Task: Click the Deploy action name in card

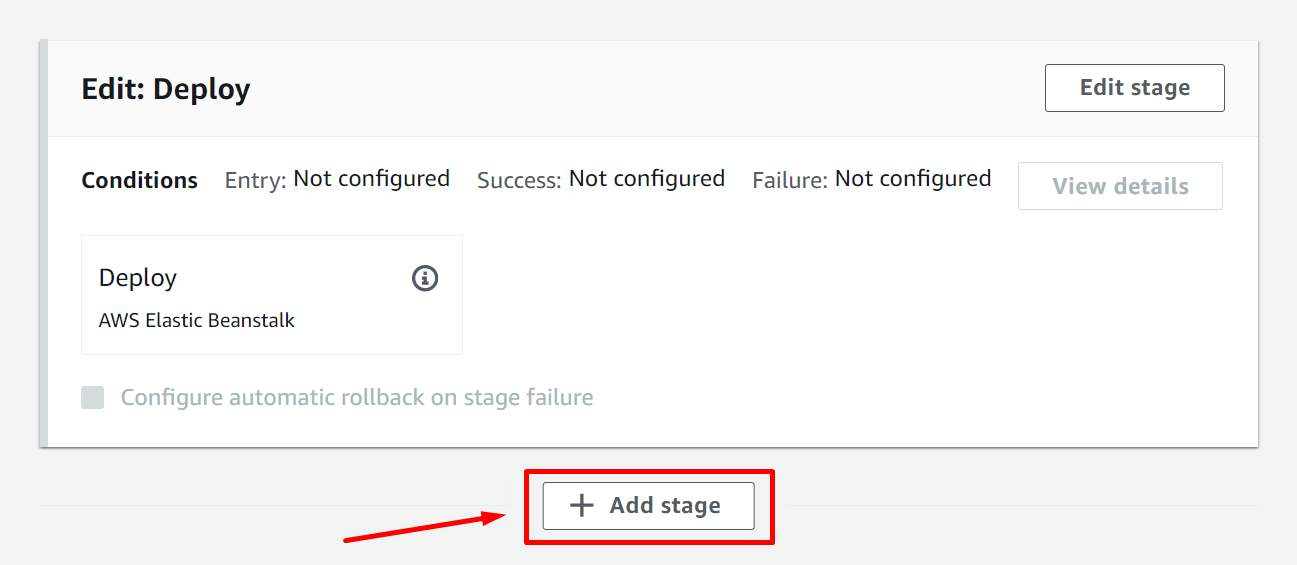Action: (x=138, y=278)
